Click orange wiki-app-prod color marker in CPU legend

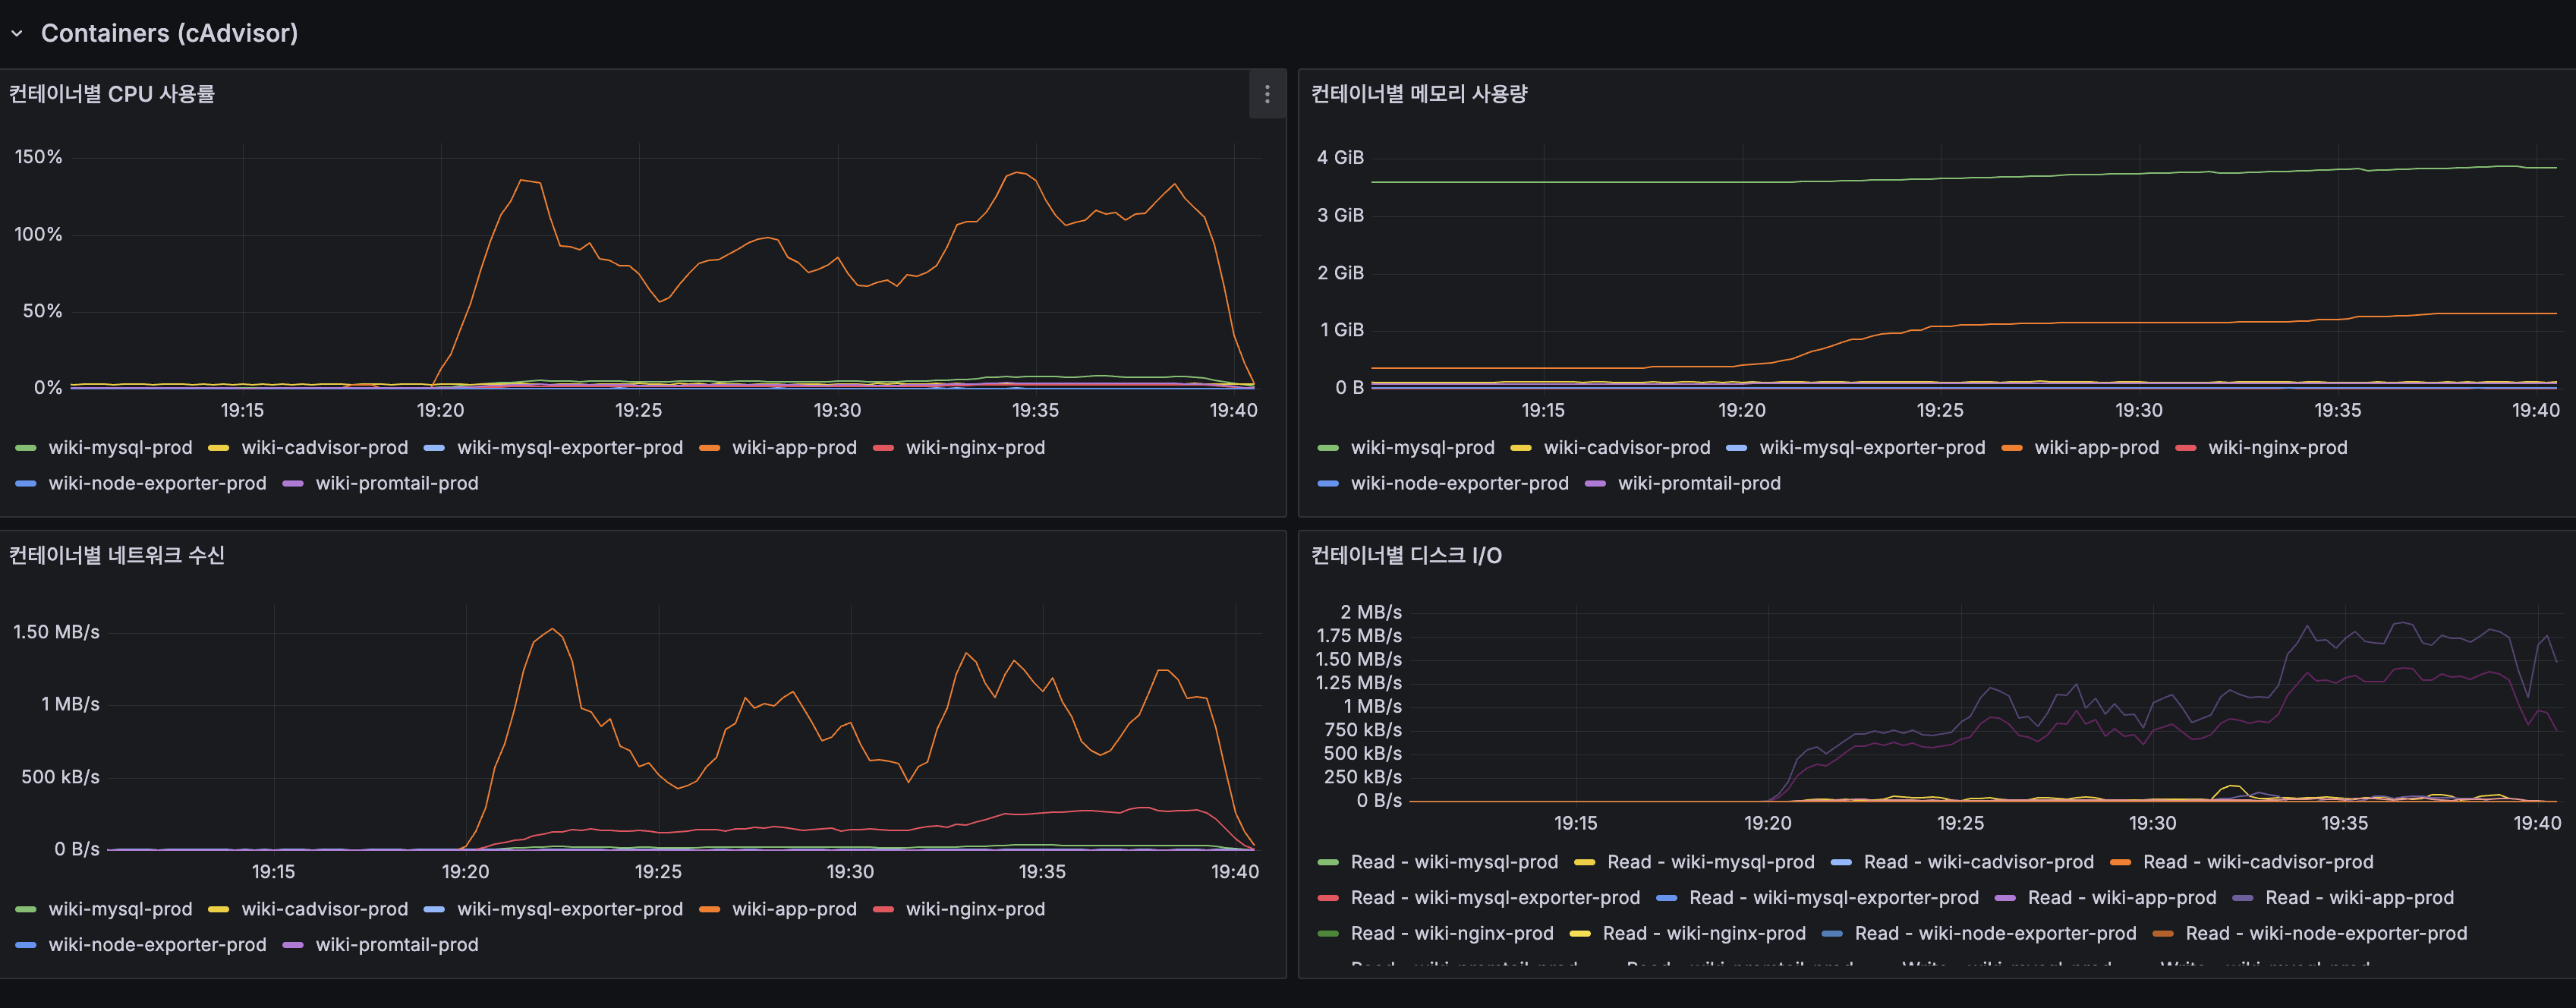[710, 448]
